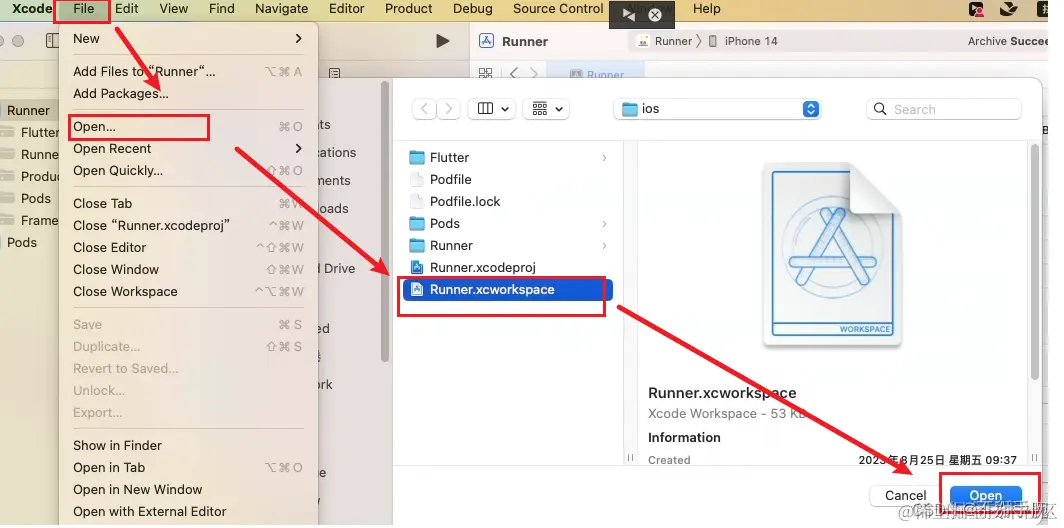
Task: Click the editor grid layout icon
Action: [486, 73]
